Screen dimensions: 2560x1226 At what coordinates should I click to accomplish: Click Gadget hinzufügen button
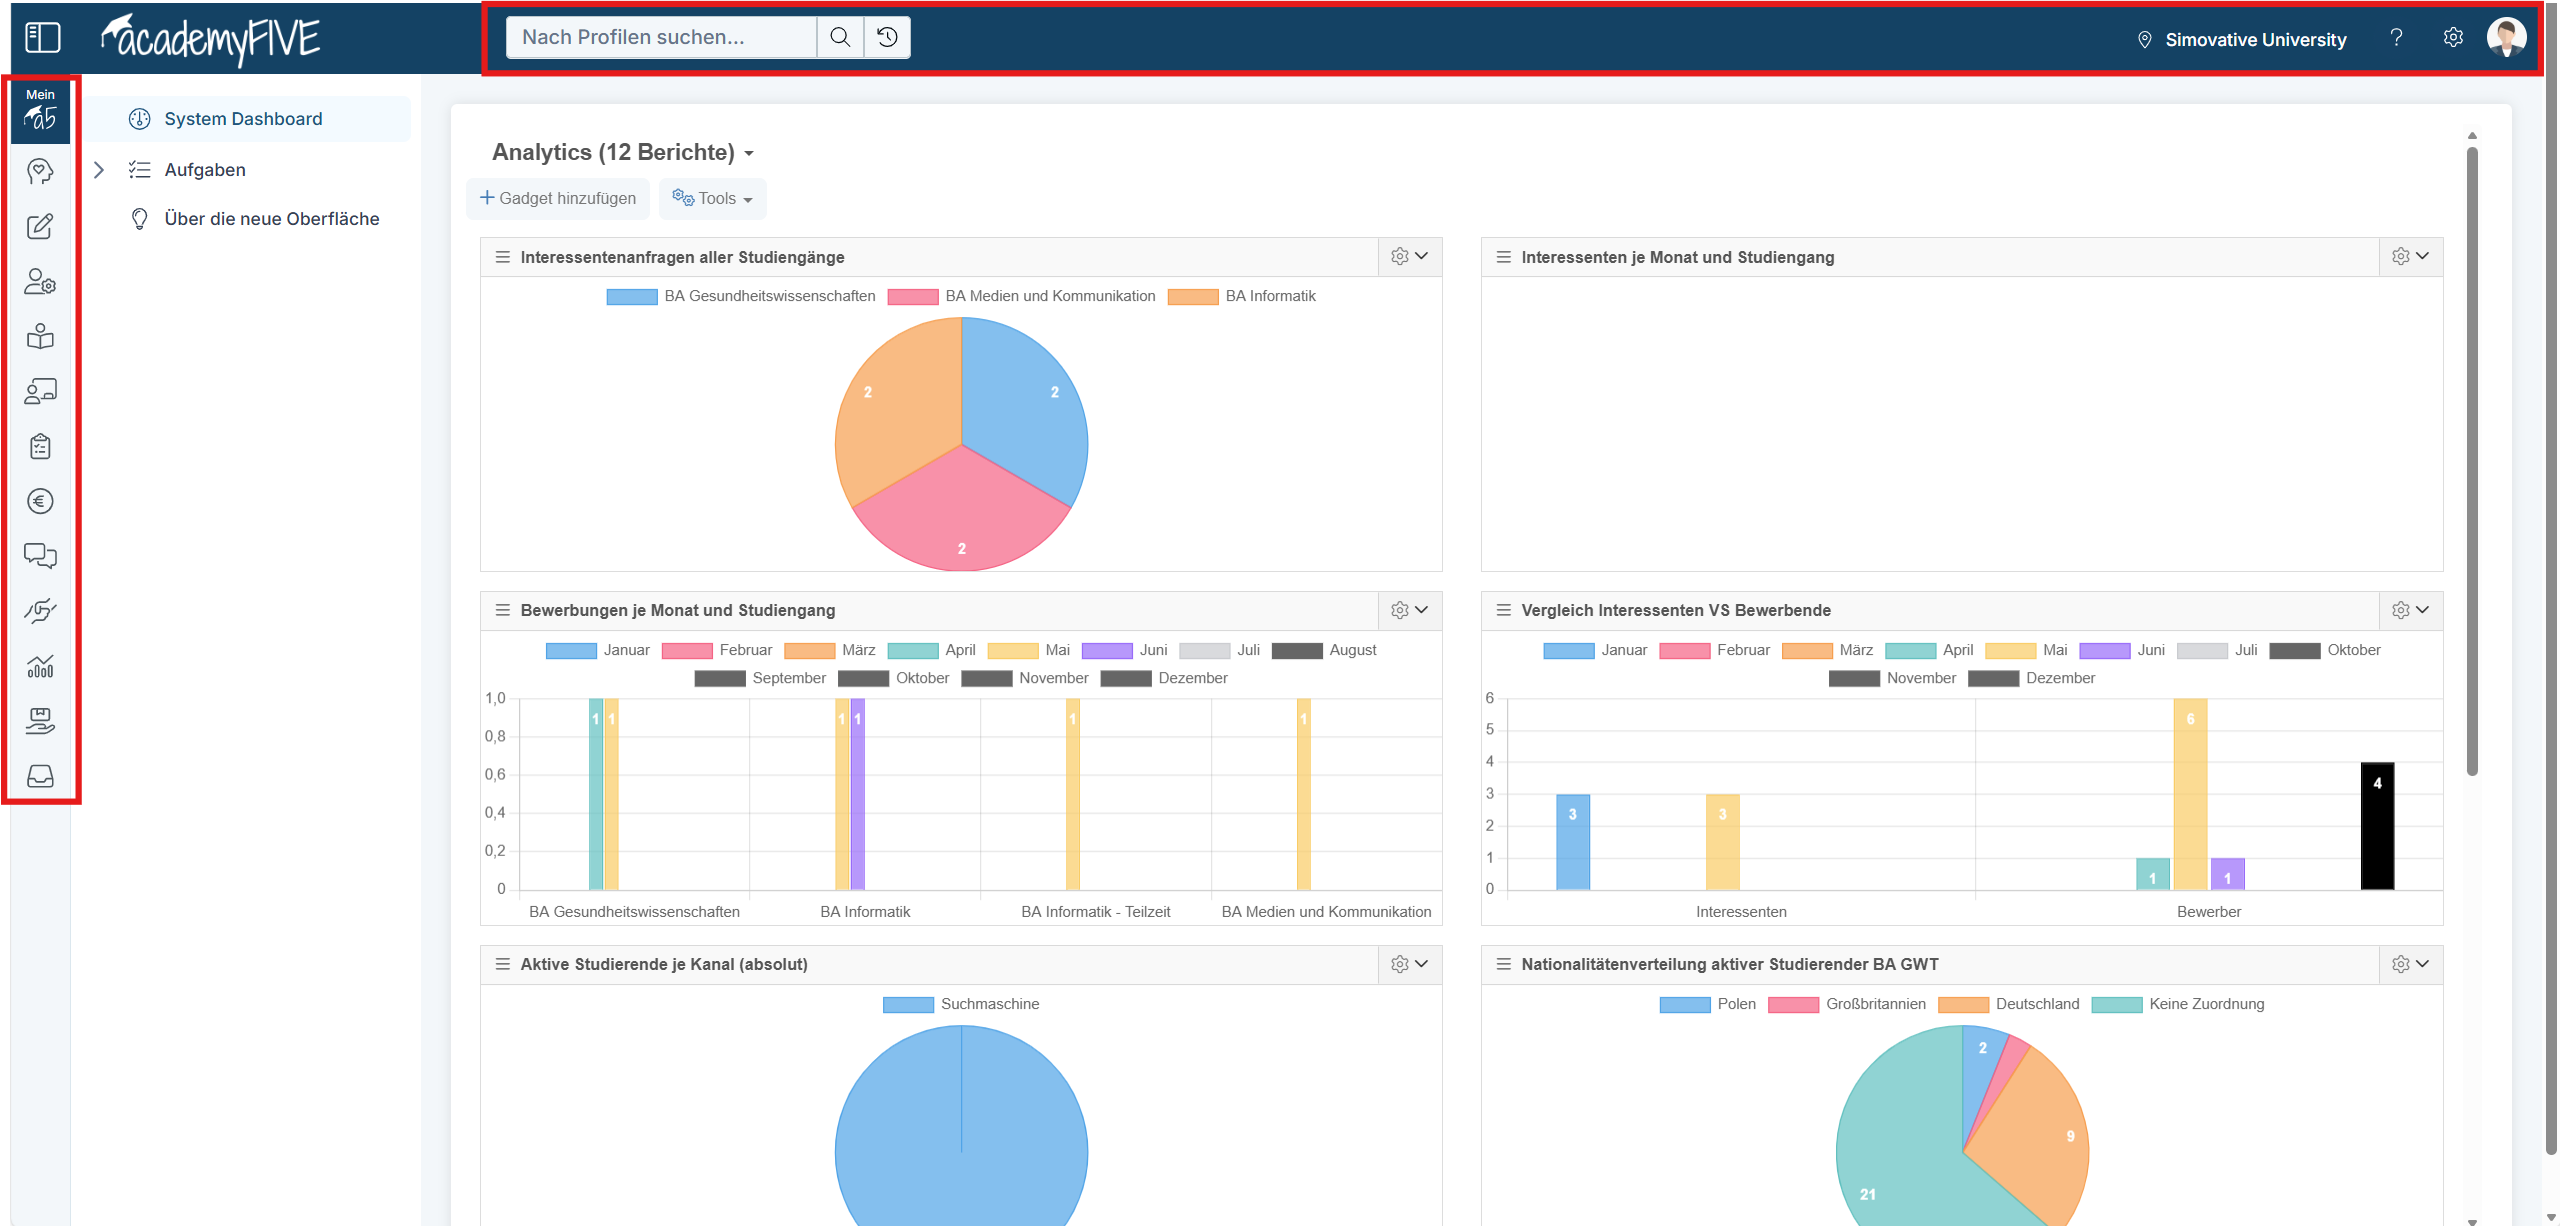tap(558, 198)
